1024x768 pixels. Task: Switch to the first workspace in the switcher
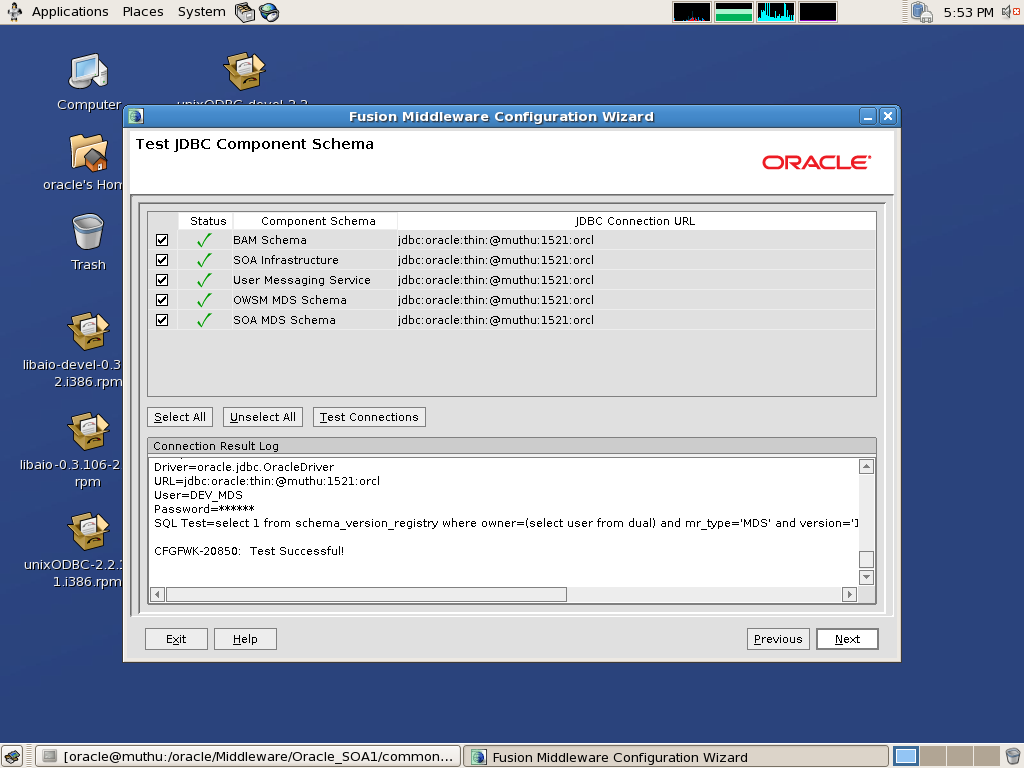906,756
